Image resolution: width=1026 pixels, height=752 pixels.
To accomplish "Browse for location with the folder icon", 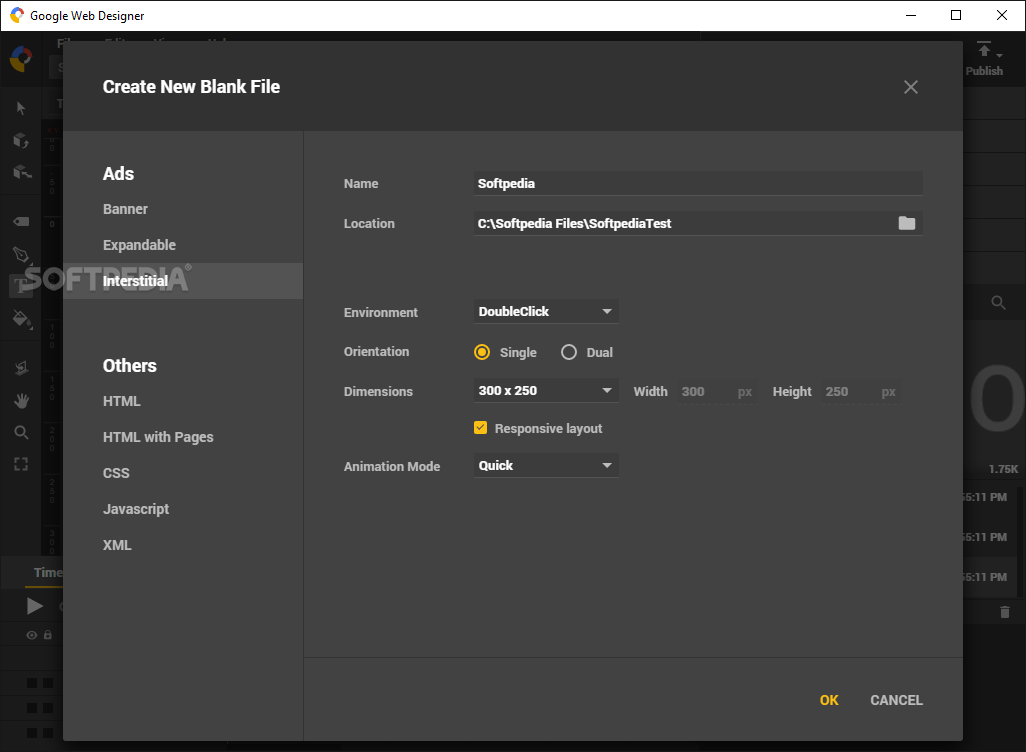I will click(906, 223).
